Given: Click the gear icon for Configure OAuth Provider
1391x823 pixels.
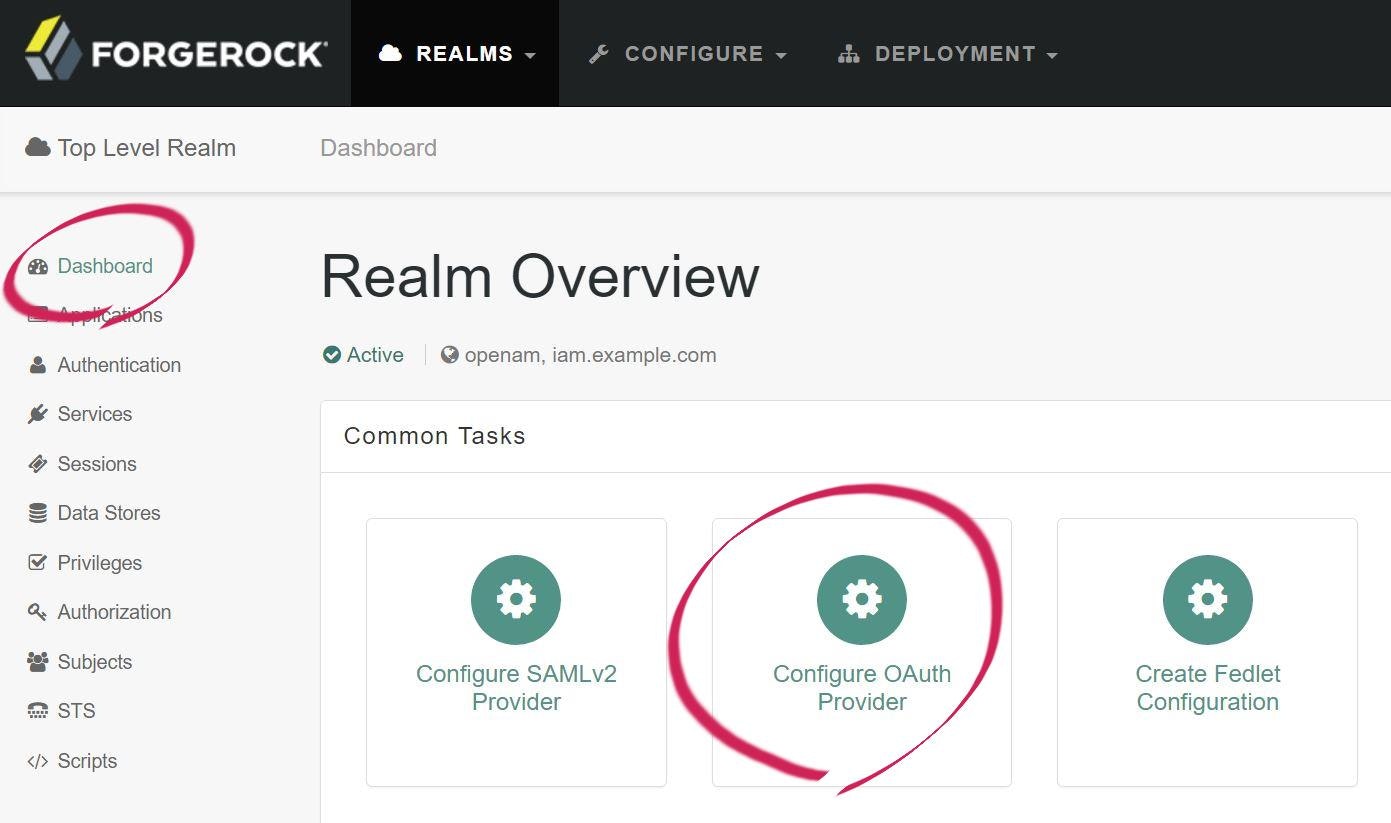Looking at the screenshot, I should click(x=862, y=600).
